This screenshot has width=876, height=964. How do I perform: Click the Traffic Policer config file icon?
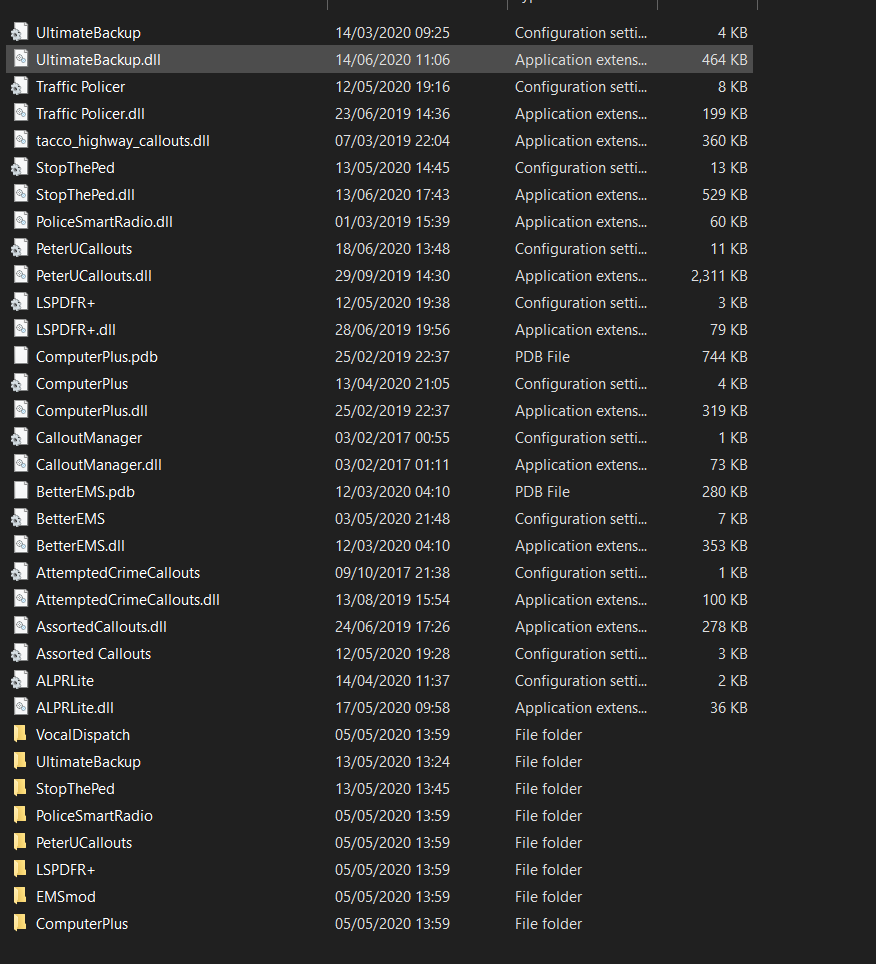click(x=20, y=87)
